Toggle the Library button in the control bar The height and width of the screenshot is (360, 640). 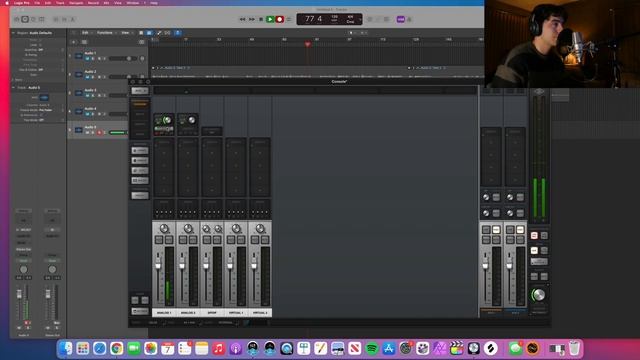coord(17,19)
